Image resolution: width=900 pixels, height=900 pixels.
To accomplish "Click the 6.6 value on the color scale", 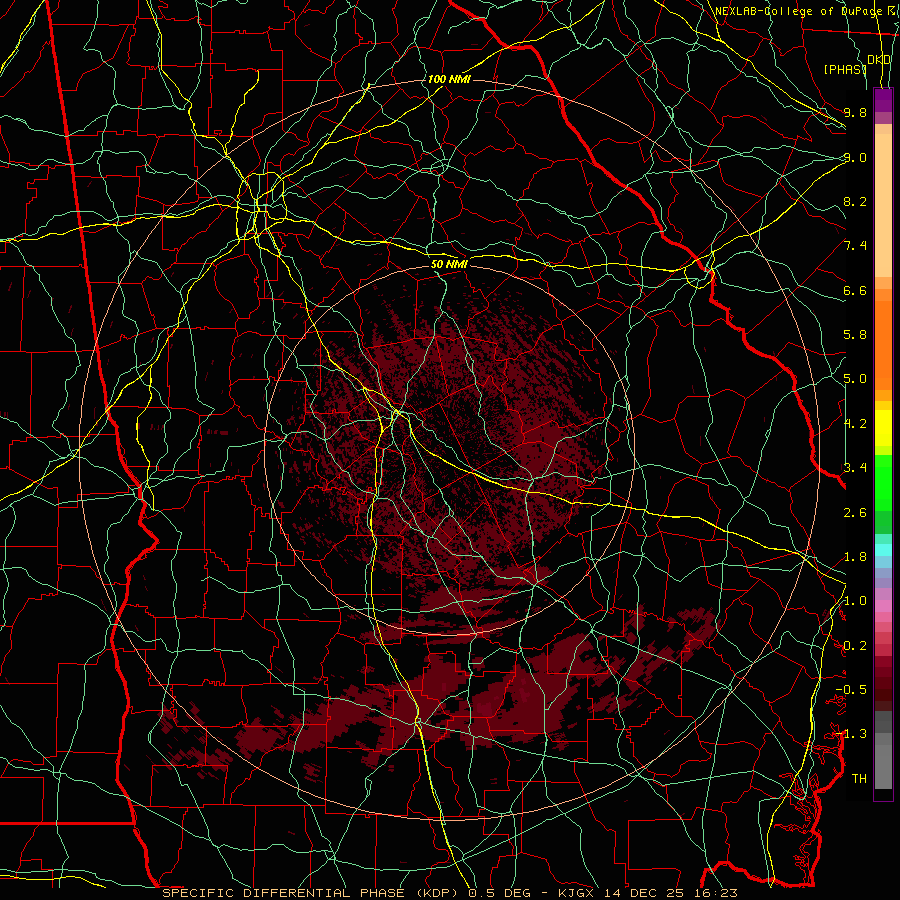I will [855, 290].
